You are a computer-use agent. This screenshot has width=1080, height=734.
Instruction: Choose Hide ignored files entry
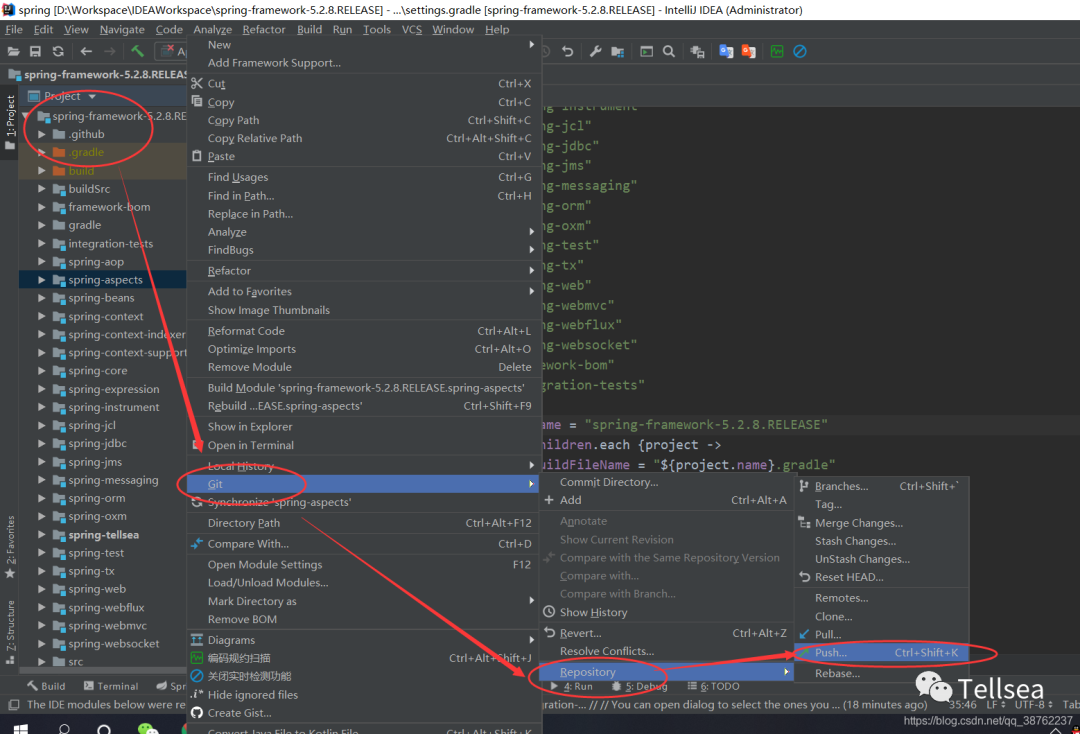click(x=364, y=695)
